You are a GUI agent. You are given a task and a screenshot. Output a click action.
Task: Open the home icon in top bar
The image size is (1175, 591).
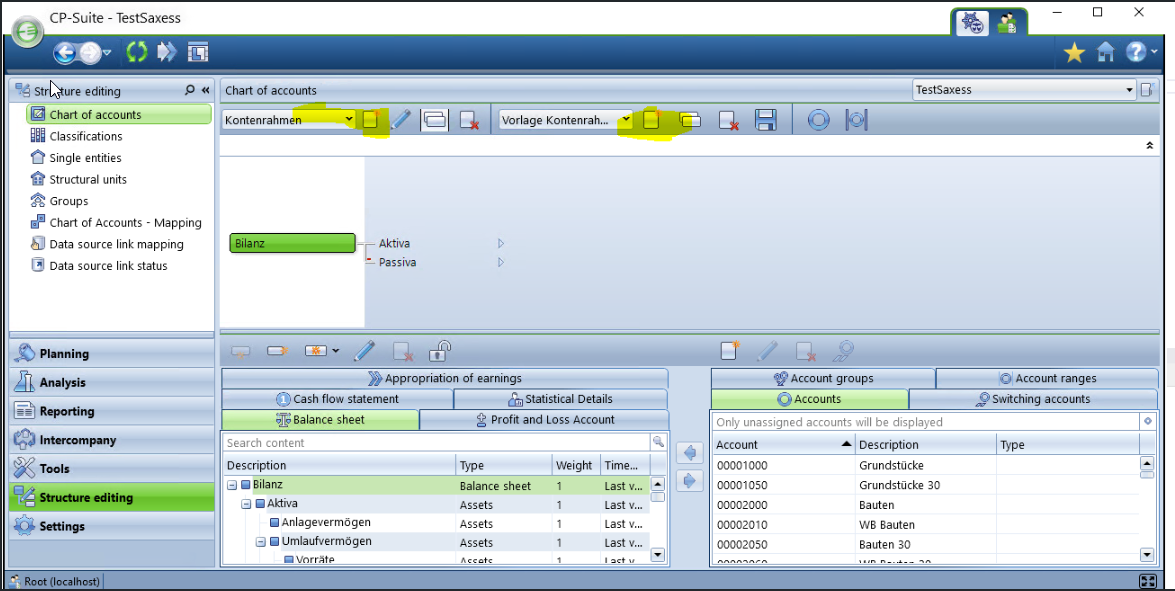(x=1105, y=53)
